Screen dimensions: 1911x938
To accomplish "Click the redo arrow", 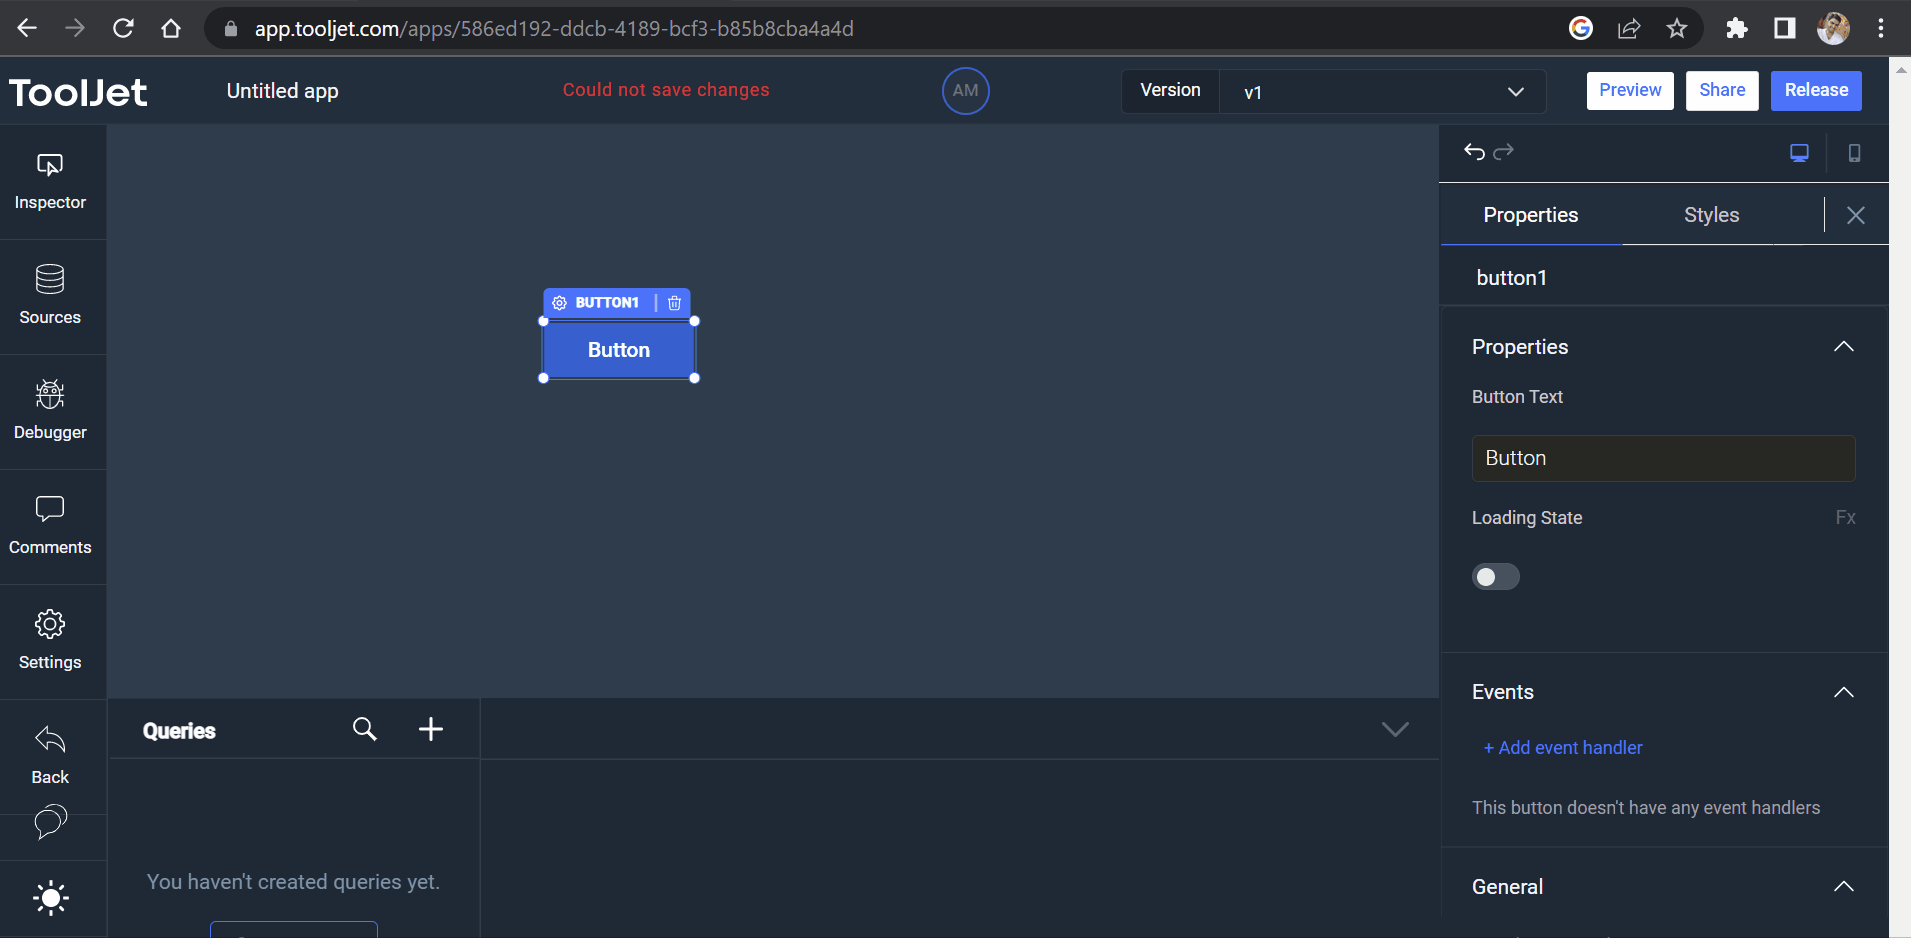I will point(1503,152).
